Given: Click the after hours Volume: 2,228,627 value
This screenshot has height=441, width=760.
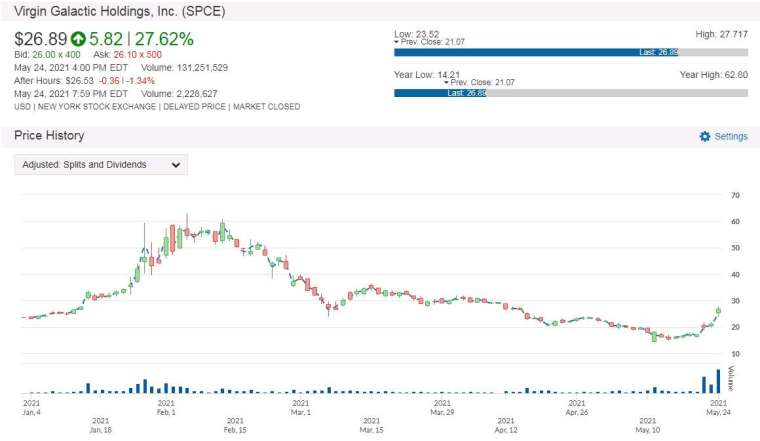Looking at the screenshot, I should tap(179, 94).
